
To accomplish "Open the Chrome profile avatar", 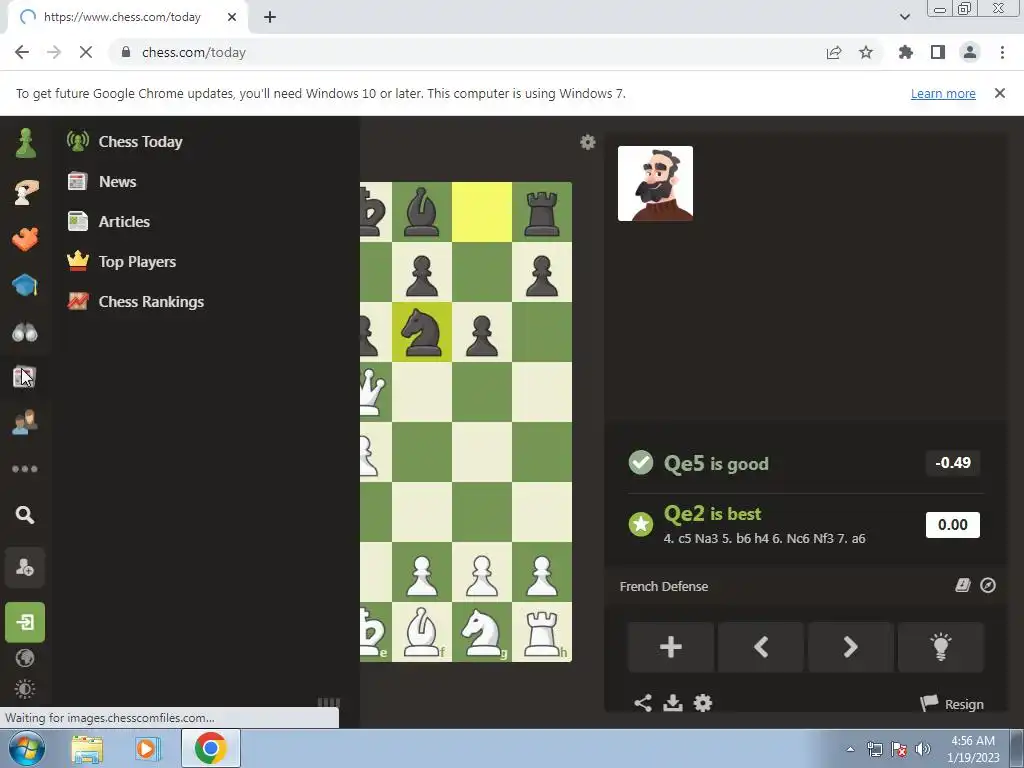I will point(970,52).
